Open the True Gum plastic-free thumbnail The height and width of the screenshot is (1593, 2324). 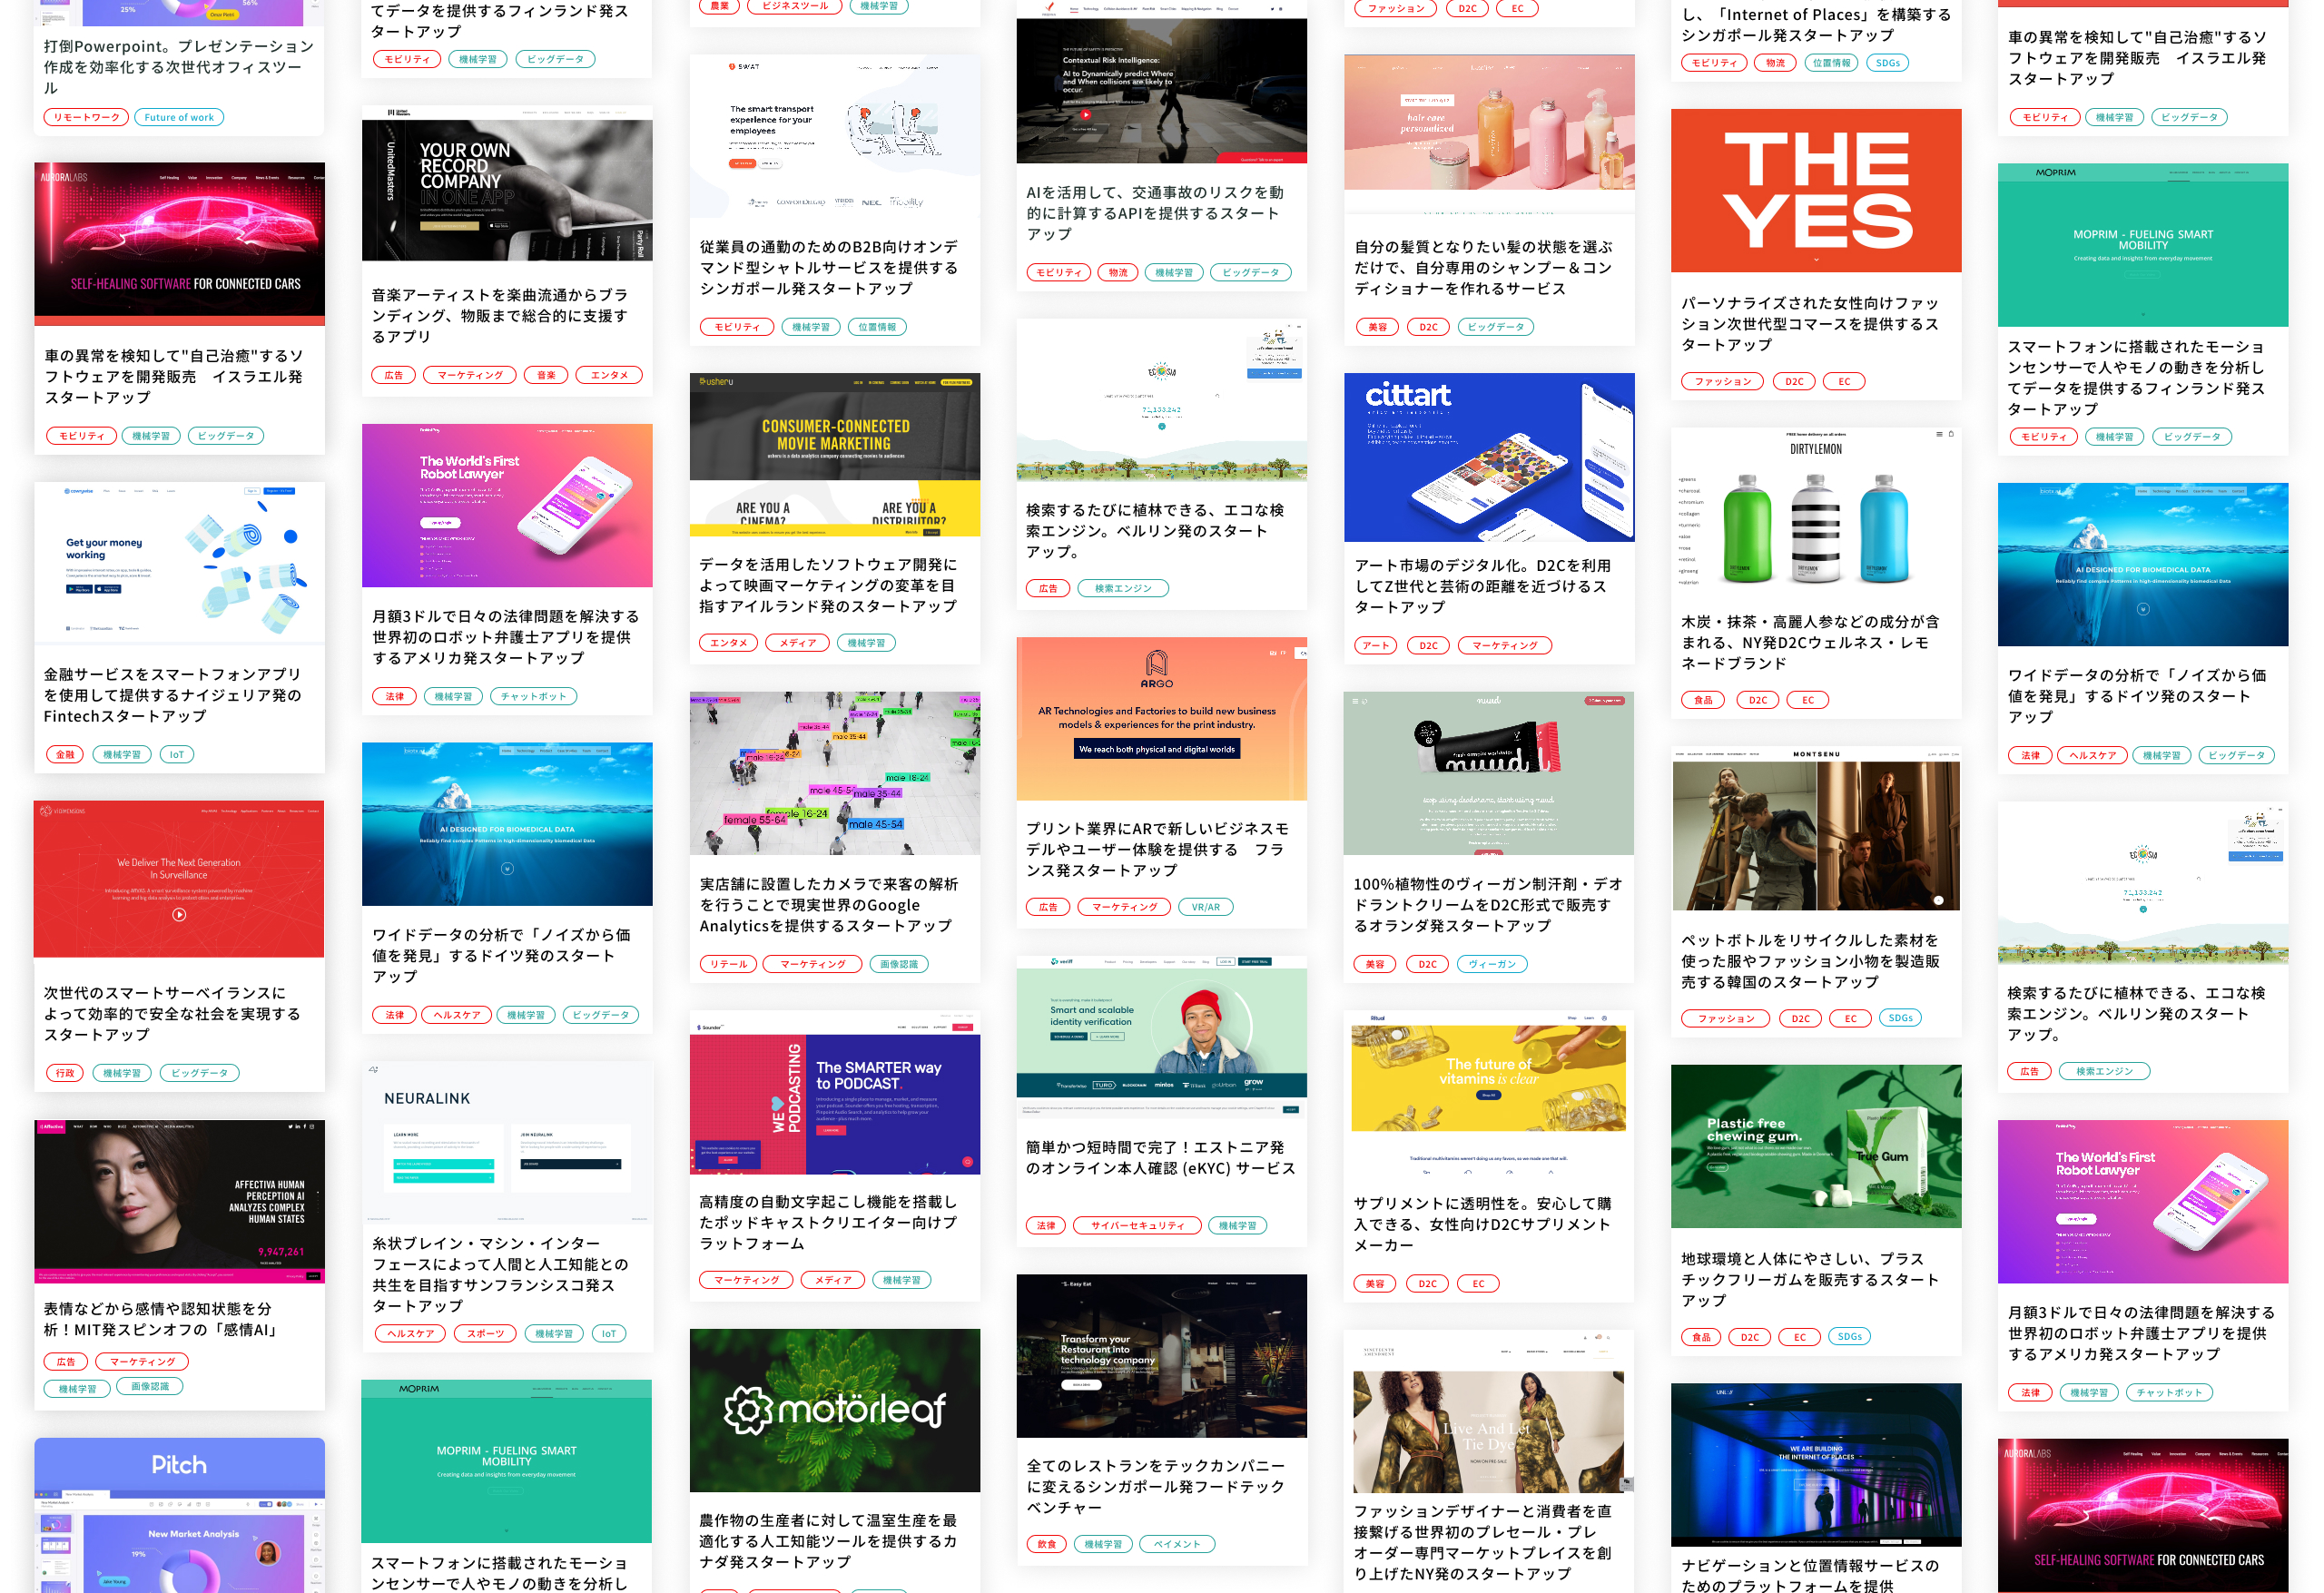point(1815,1146)
